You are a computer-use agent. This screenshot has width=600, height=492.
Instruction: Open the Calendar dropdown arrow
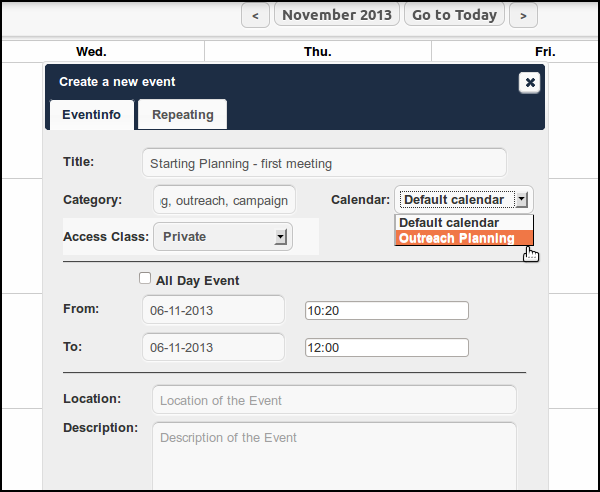click(521, 199)
